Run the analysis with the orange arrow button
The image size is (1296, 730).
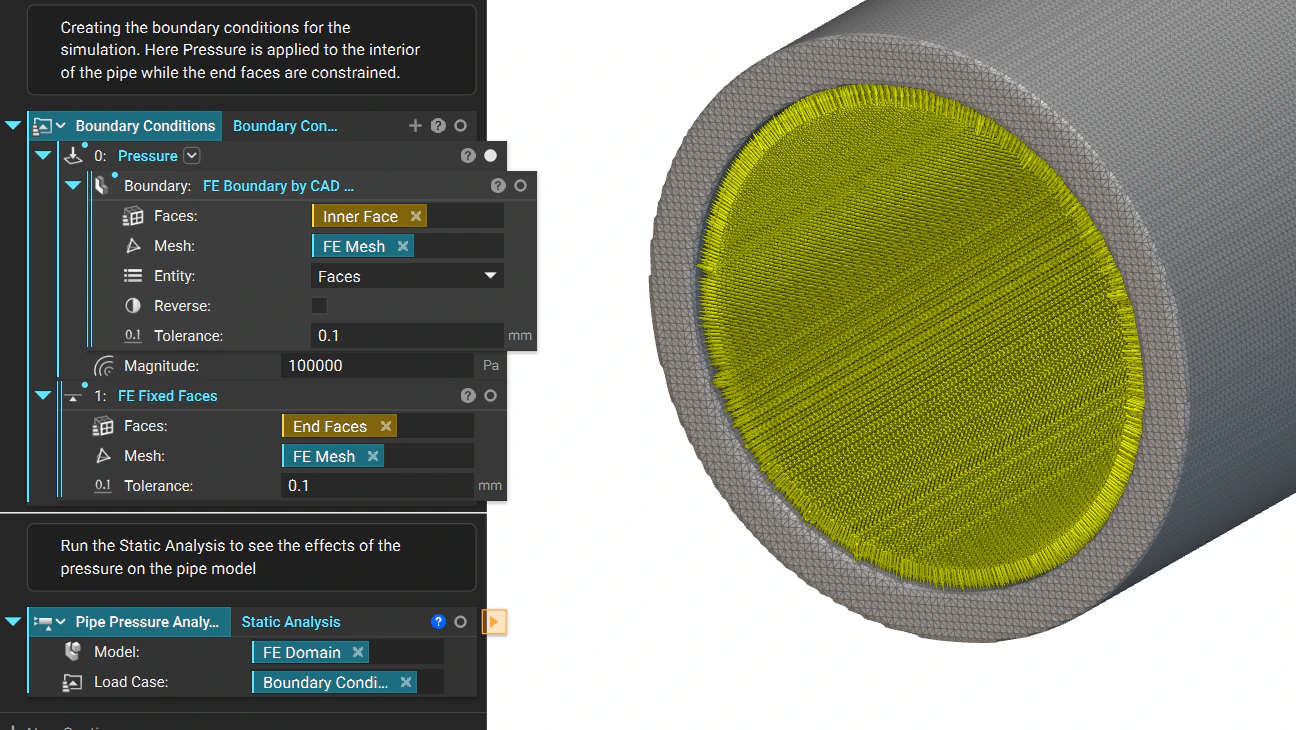494,621
